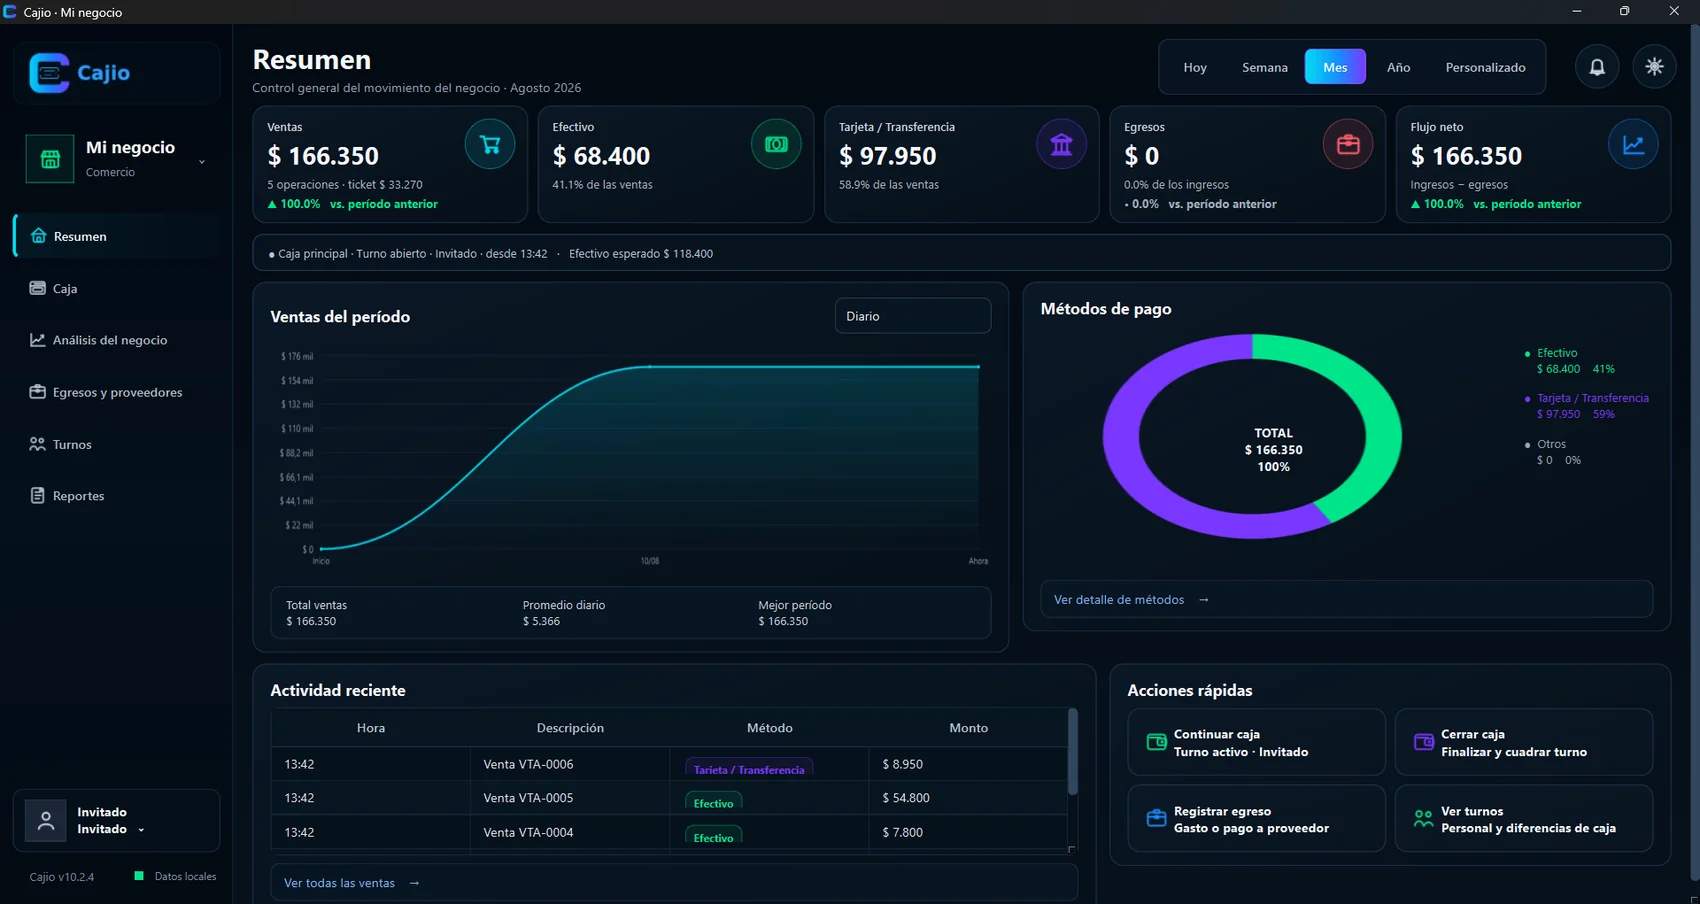This screenshot has width=1700, height=904.
Task: Click the Mi negocio store icon
Action: tap(50, 159)
